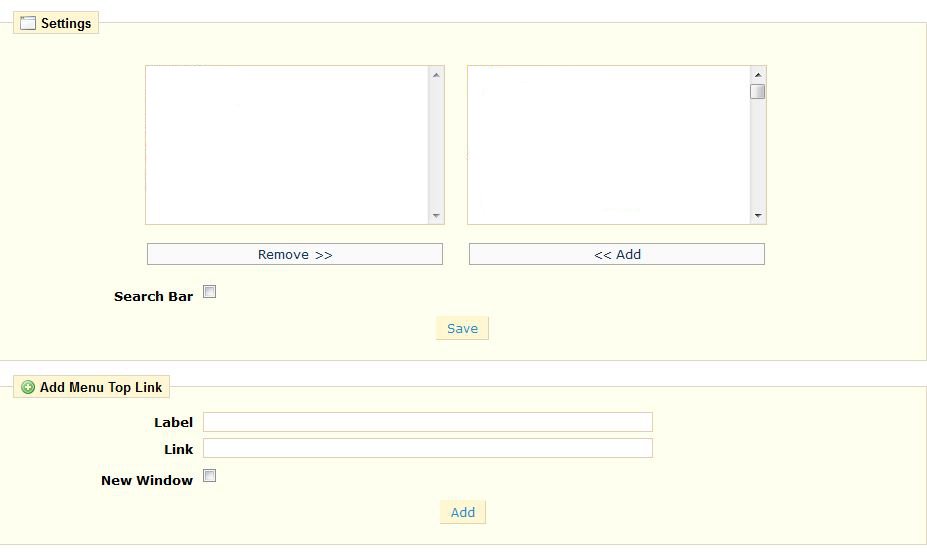Screen dimensions: 927x556
Task: Focus the Label text field
Action: pos(427,422)
